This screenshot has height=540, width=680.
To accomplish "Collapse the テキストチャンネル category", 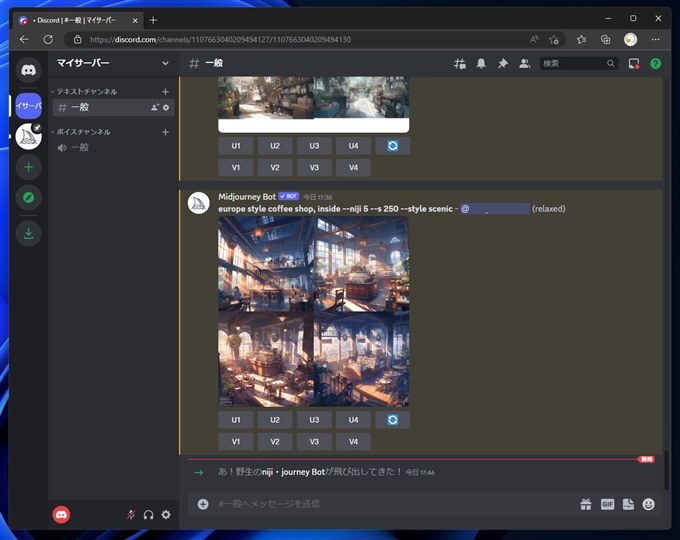I will [86, 91].
